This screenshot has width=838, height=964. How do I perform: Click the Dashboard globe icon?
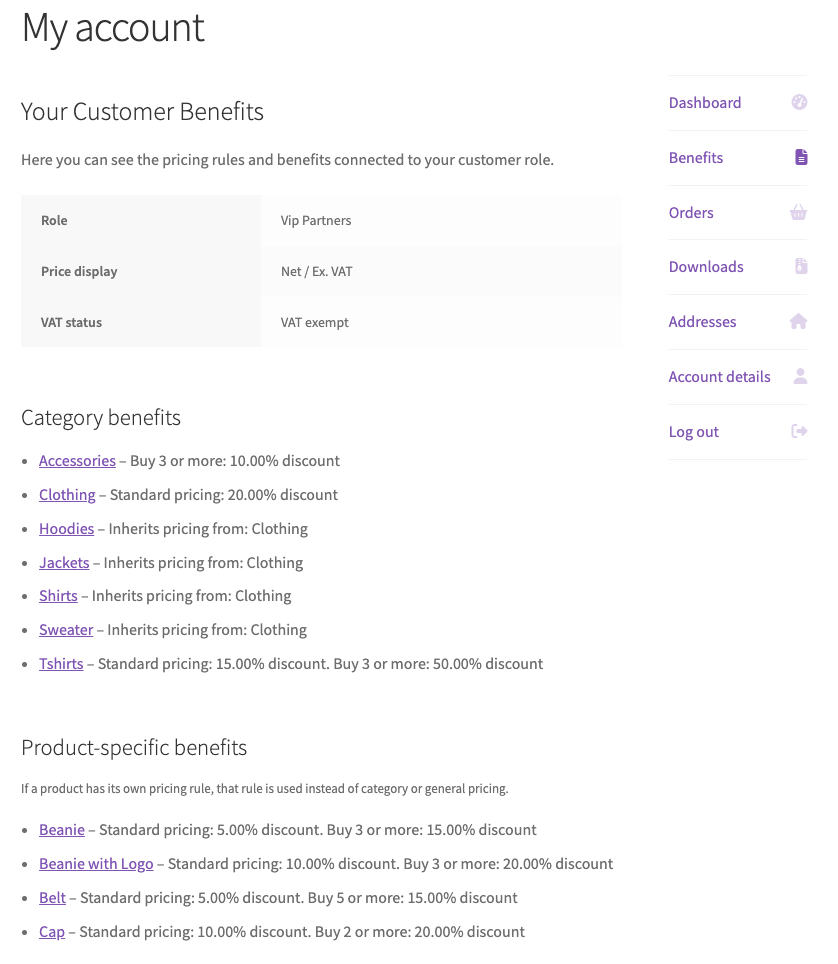point(799,102)
